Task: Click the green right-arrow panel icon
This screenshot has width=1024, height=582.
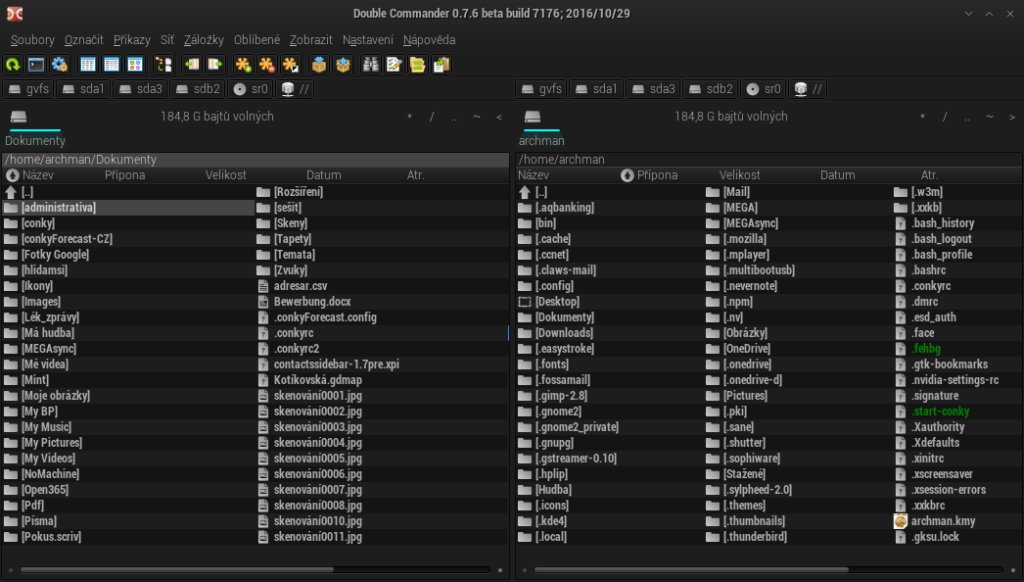Action: pos(215,64)
